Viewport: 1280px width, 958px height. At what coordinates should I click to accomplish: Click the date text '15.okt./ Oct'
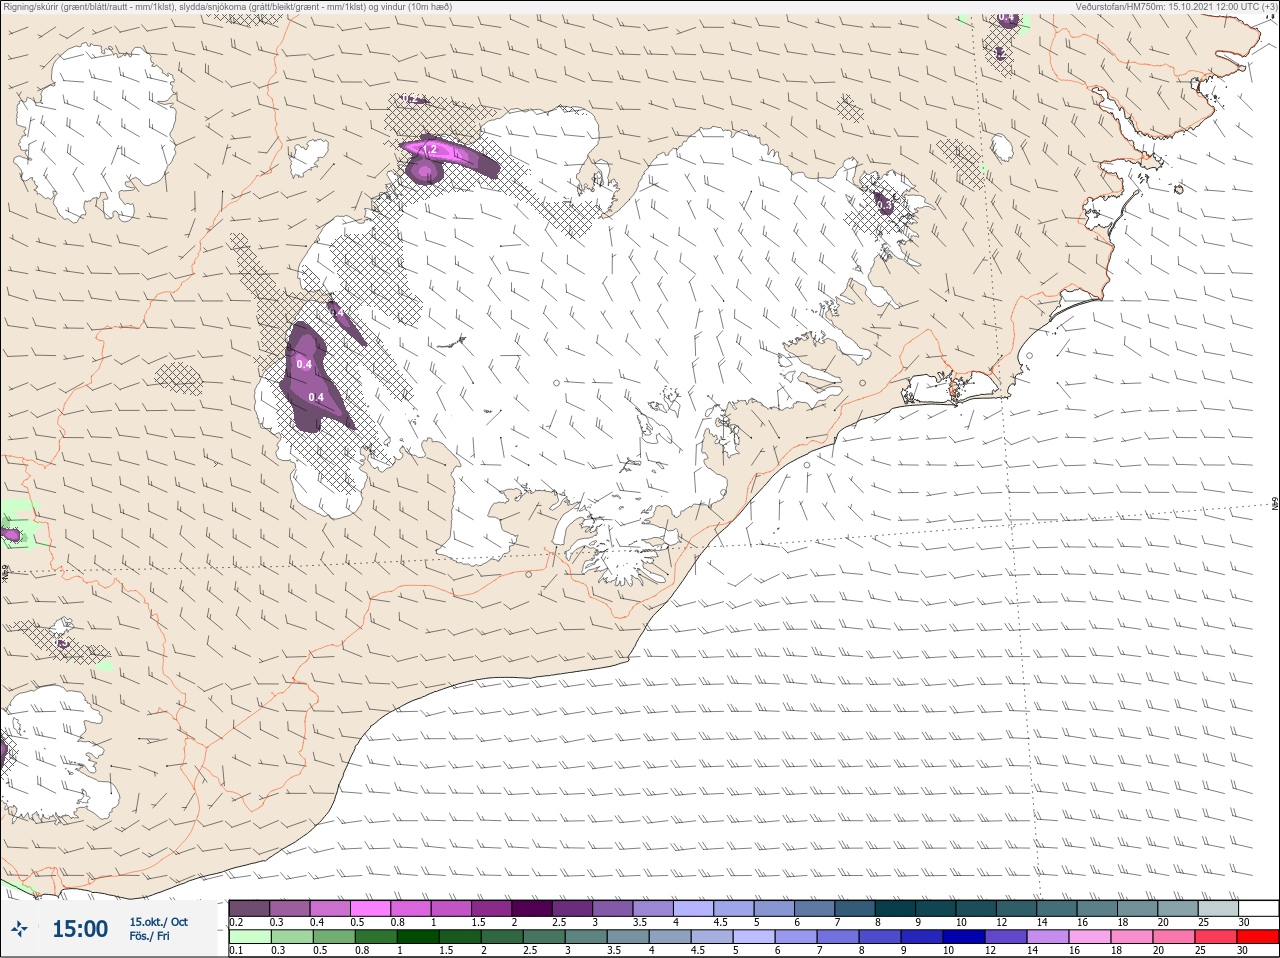click(x=158, y=922)
